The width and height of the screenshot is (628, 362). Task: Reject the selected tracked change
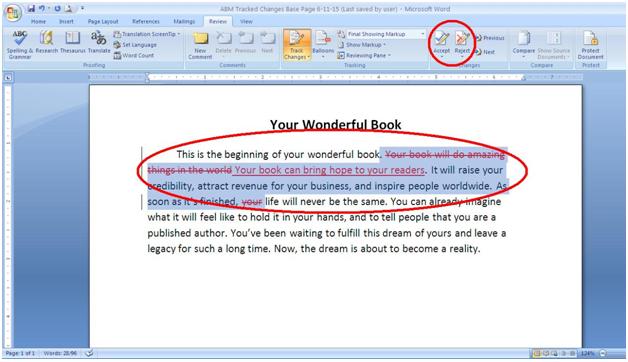(462, 44)
